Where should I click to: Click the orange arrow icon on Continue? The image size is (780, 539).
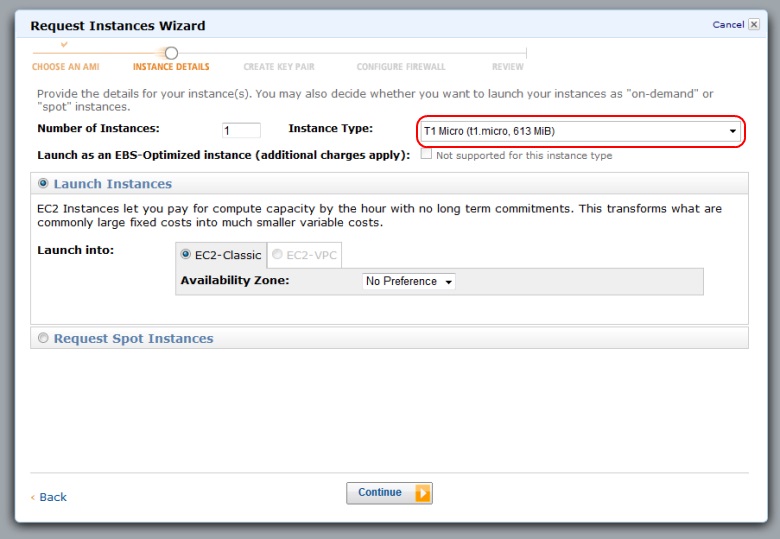pos(423,493)
